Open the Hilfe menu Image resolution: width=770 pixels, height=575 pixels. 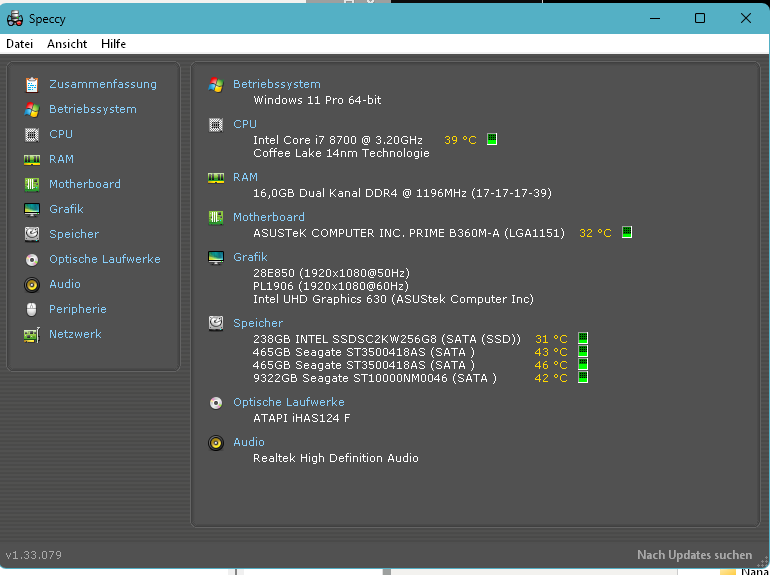coord(113,44)
